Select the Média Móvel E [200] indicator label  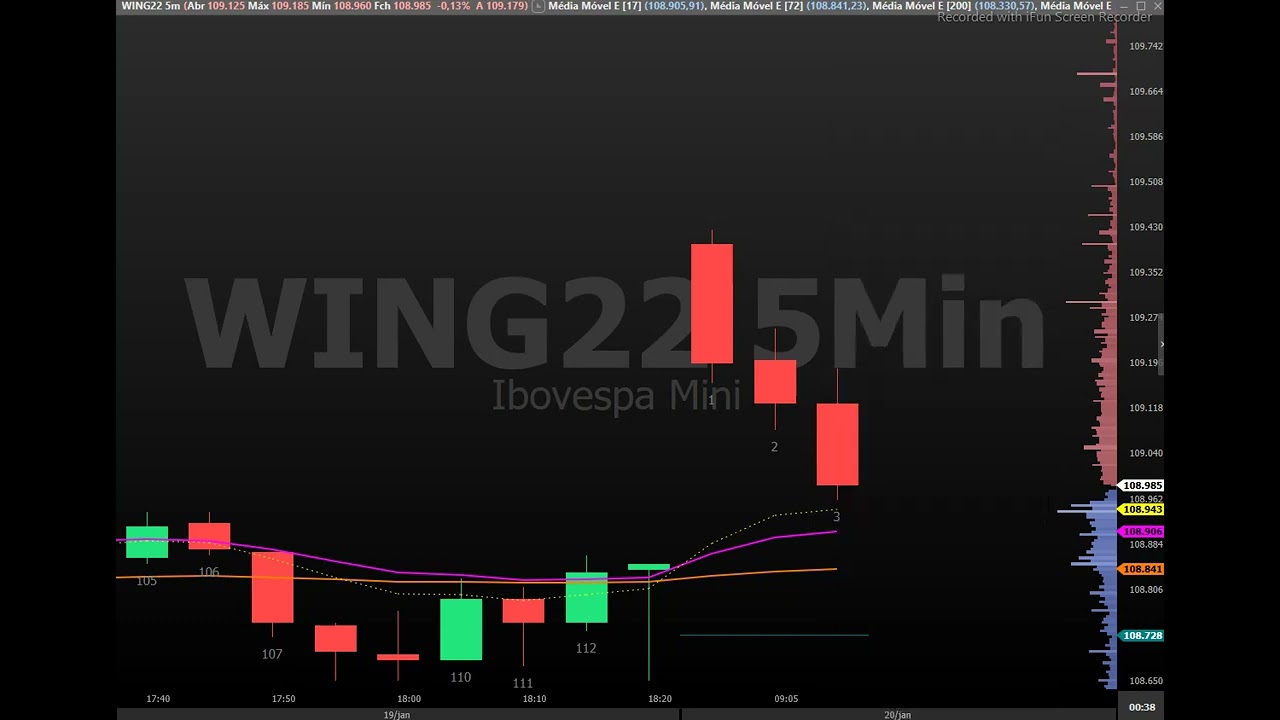coord(921,6)
